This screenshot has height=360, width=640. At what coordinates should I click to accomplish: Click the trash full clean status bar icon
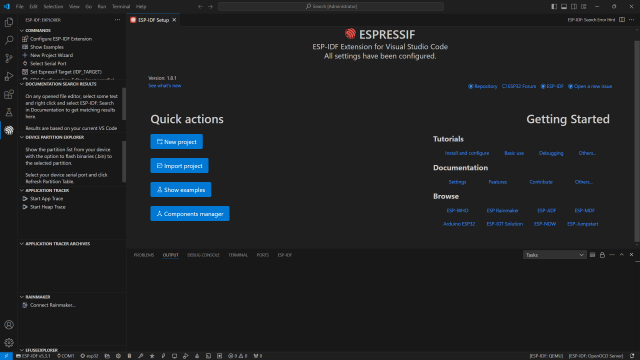coord(129,356)
